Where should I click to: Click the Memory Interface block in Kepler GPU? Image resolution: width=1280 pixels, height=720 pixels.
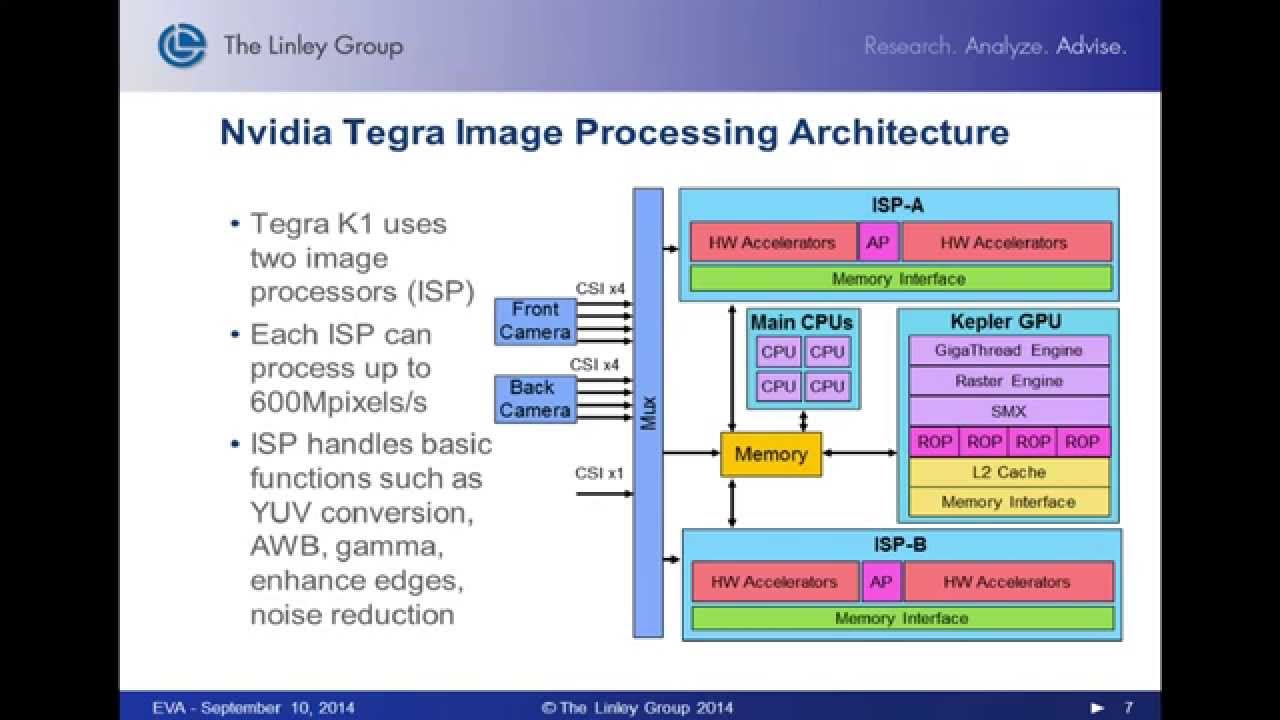point(1009,502)
